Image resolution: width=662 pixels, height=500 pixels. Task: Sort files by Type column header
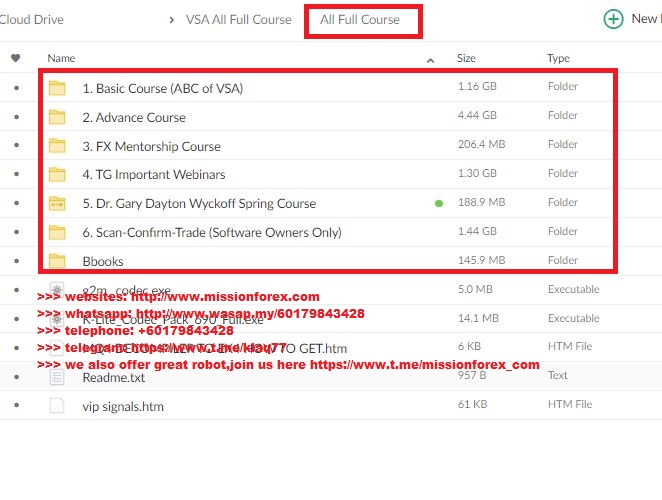558,58
